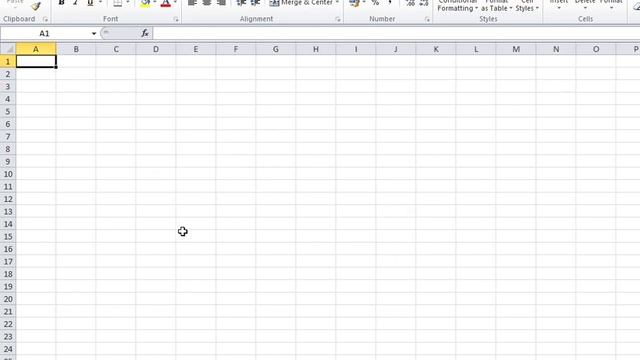Open the underline style dropdown arrow

[100, 3]
